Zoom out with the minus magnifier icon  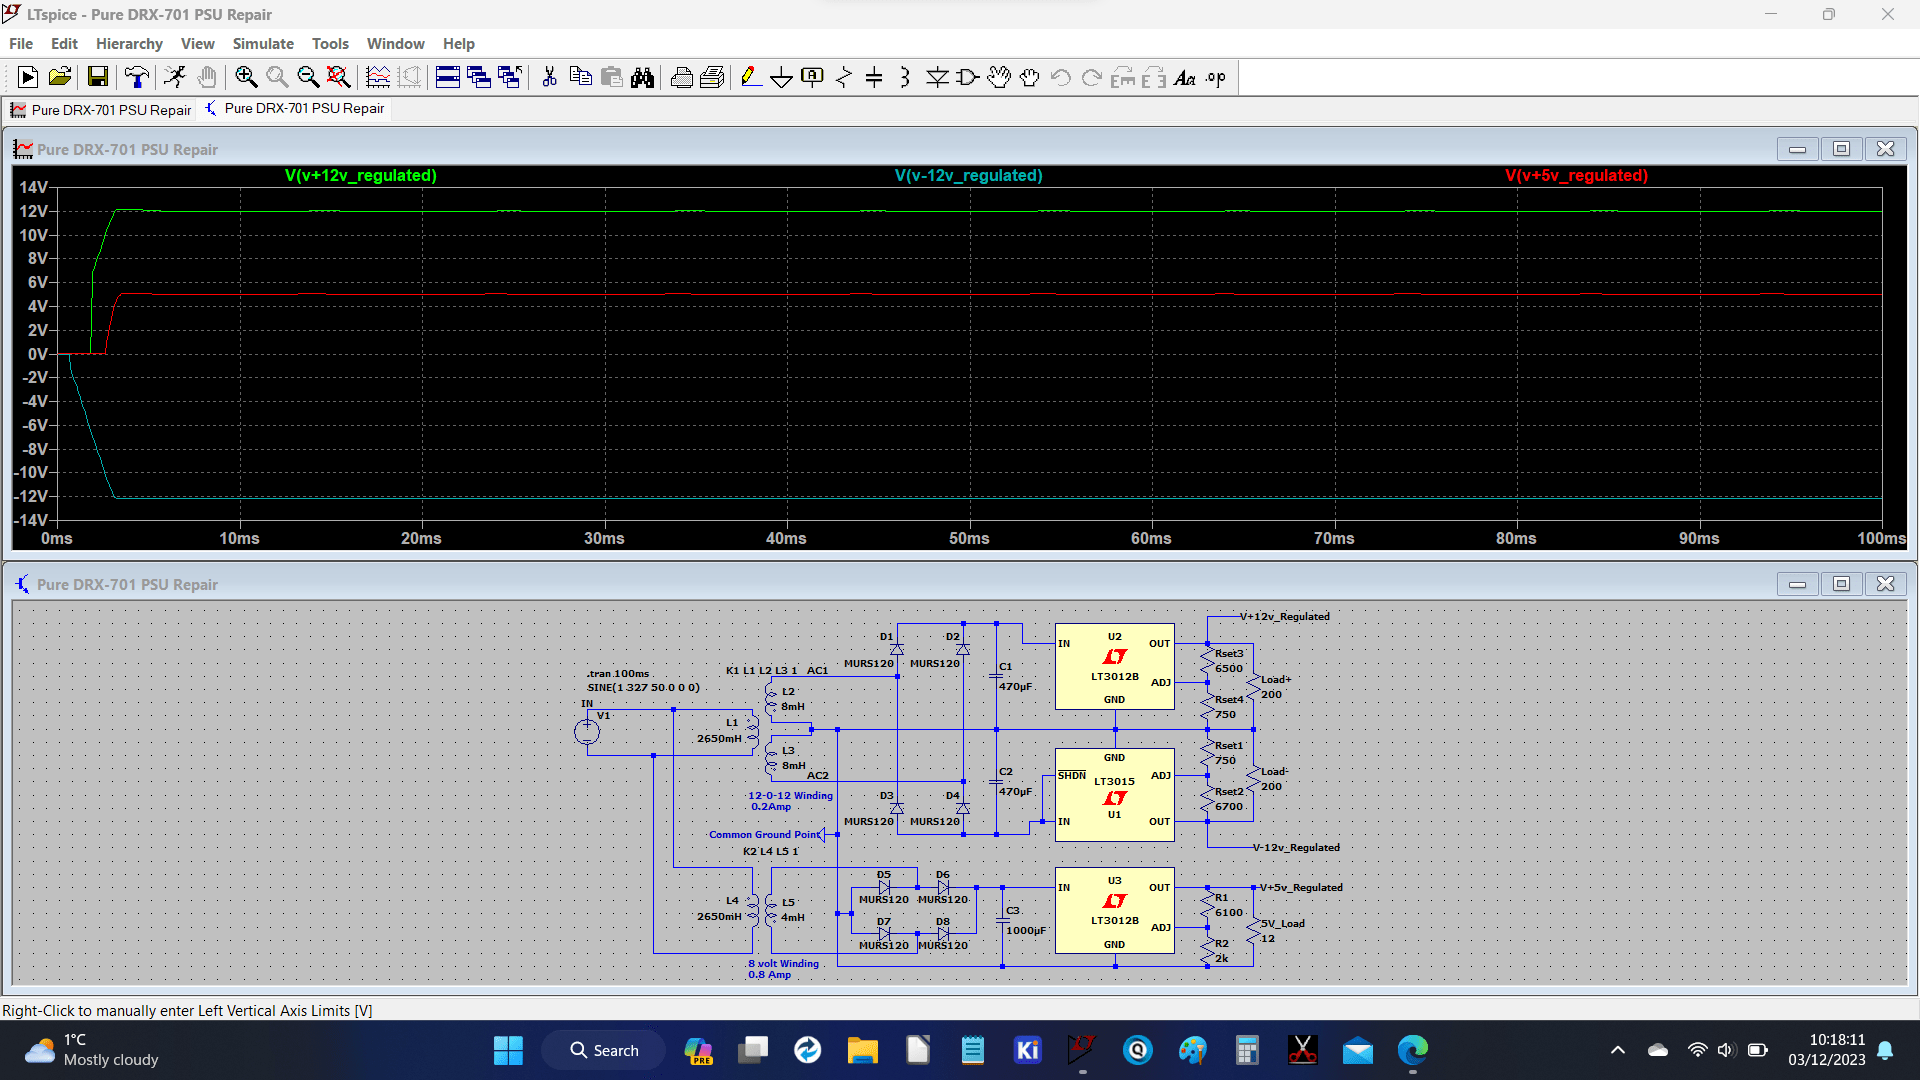click(x=308, y=77)
